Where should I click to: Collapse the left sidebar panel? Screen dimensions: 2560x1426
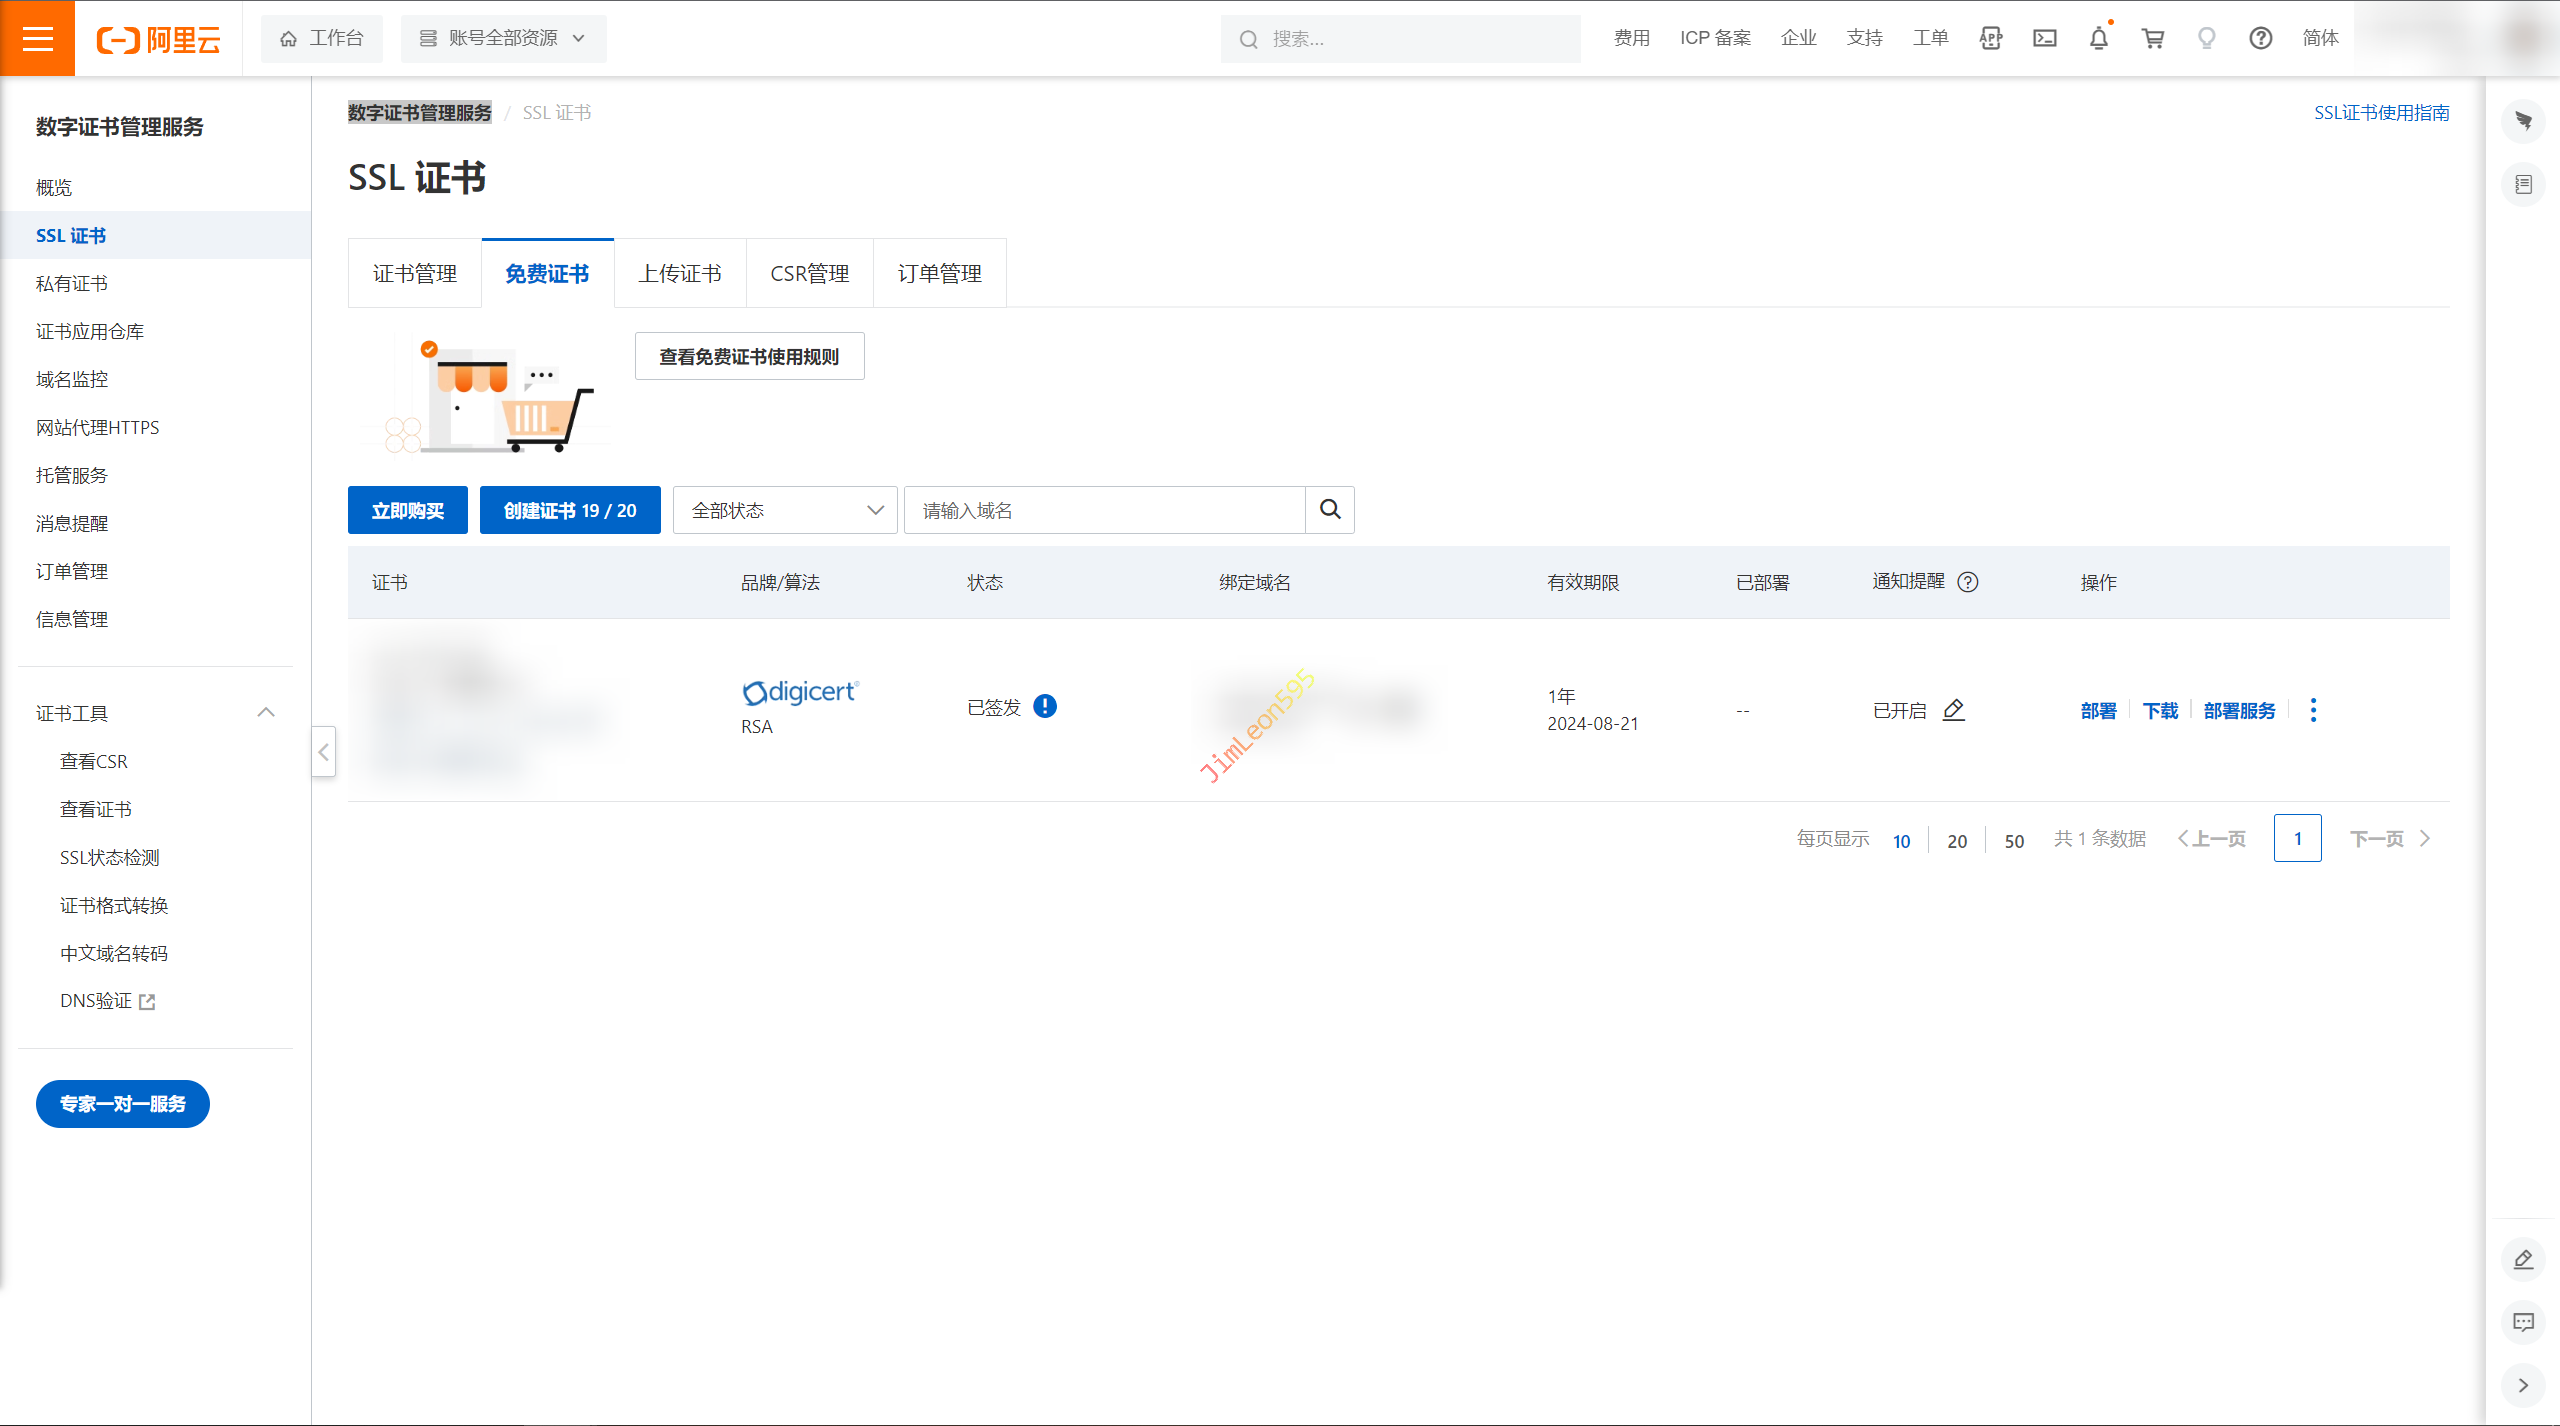(323, 752)
